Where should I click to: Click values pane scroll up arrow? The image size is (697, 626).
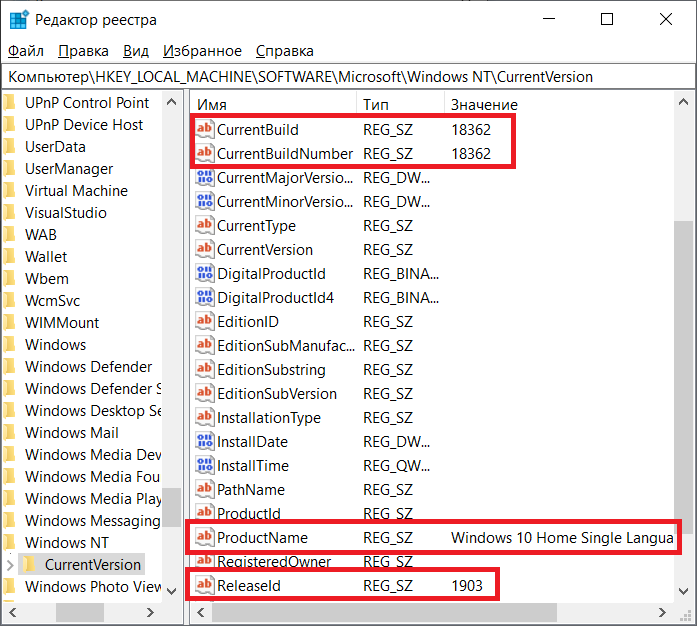tap(683, 102)
